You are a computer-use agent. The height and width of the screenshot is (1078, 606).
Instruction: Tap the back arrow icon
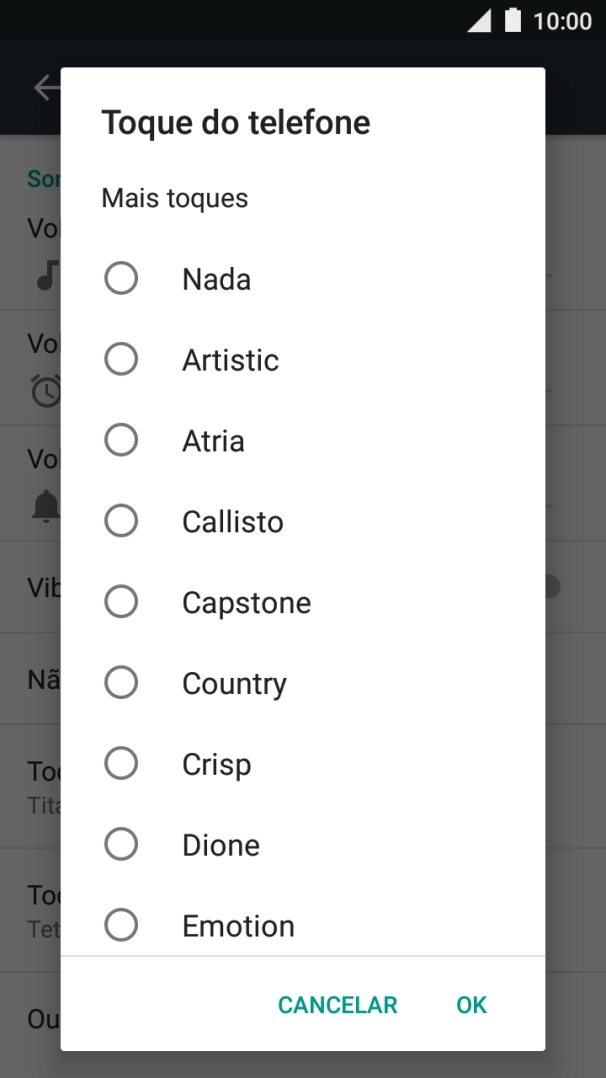tap(46, 88)
